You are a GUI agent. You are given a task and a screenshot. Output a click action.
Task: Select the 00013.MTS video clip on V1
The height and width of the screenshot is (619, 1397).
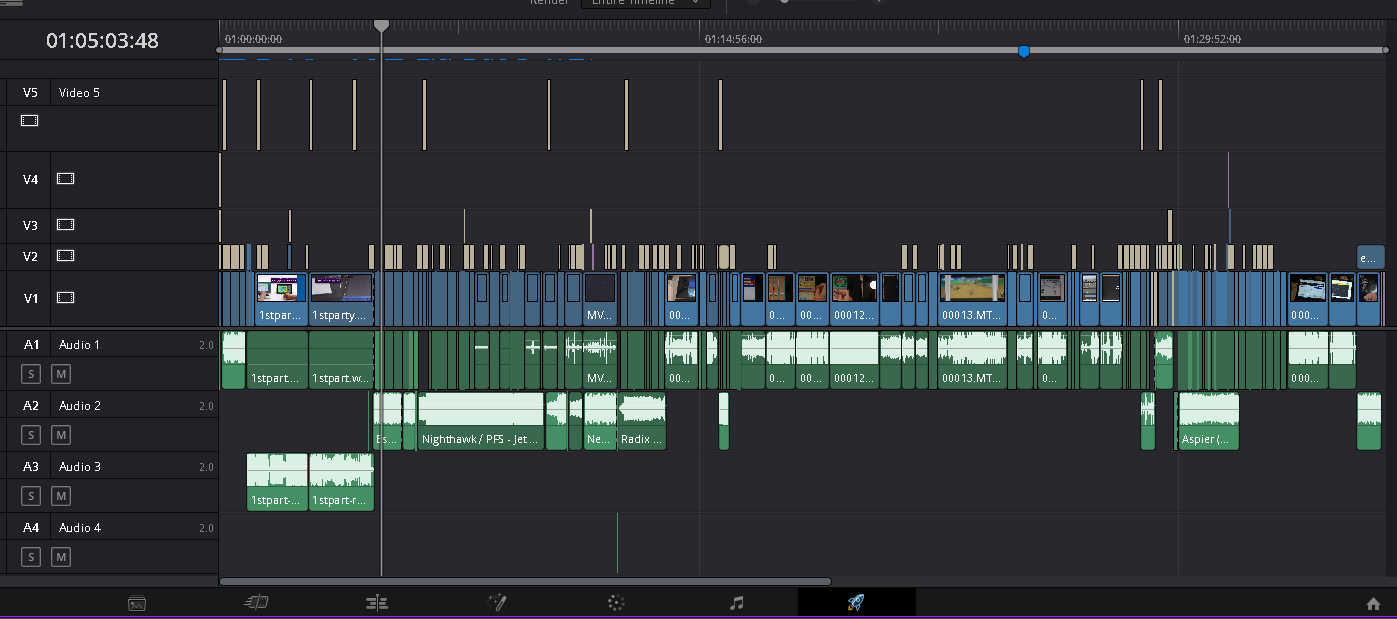pyautogui.click(x=972, y=299)
